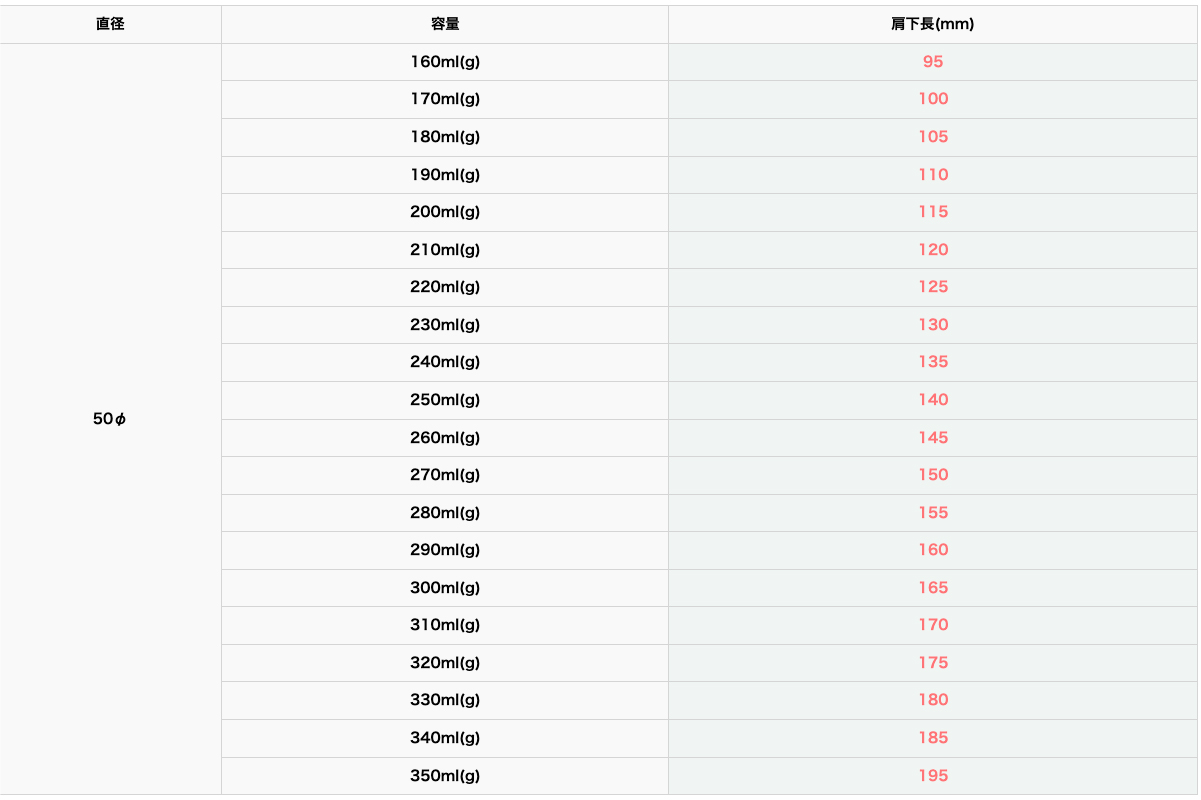This screenshot has height=800, width=1201.
Task: Click the shoulder length value 165
Action: [x=933, y=588]
